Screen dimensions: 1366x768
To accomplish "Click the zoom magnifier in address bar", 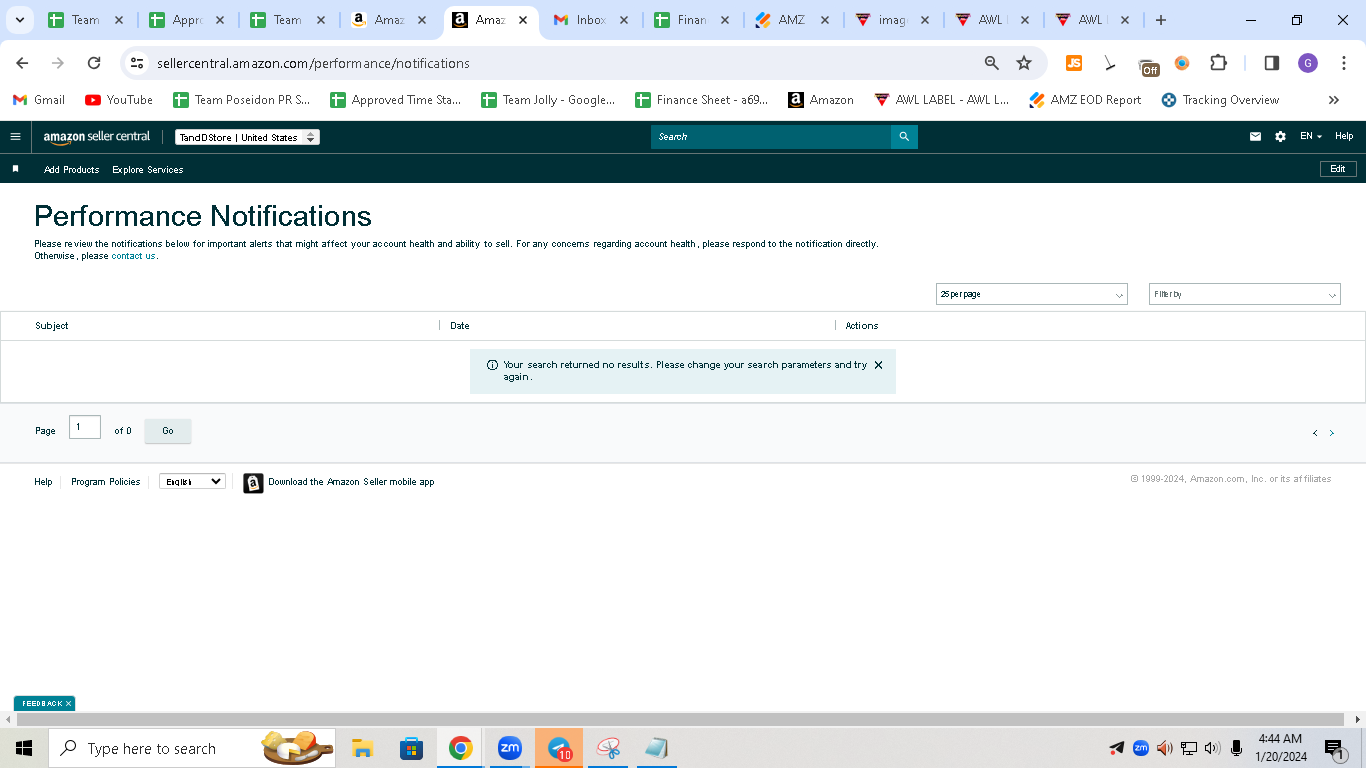I will [x=992, y=63].
